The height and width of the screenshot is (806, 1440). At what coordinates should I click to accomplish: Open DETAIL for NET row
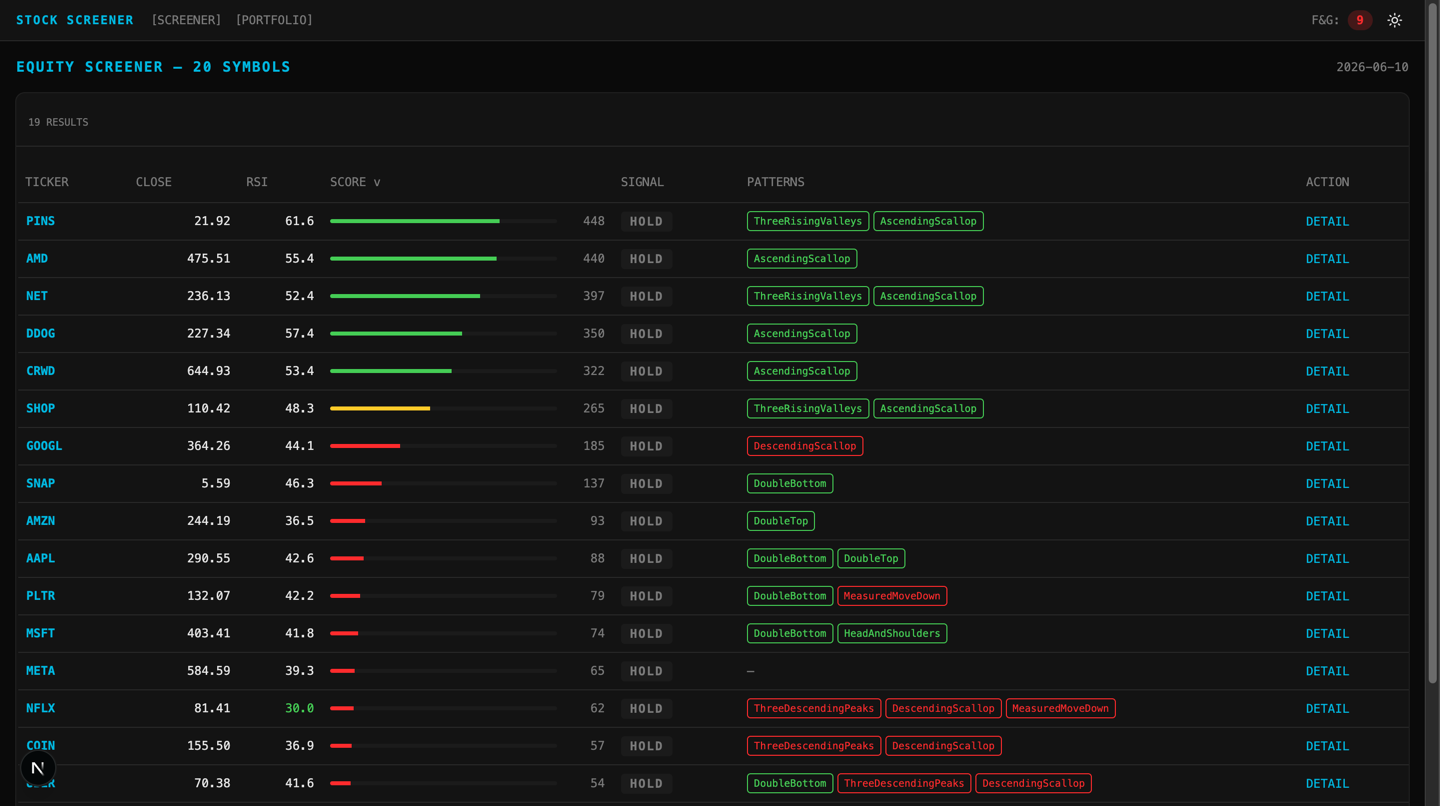click(1327, 296)
